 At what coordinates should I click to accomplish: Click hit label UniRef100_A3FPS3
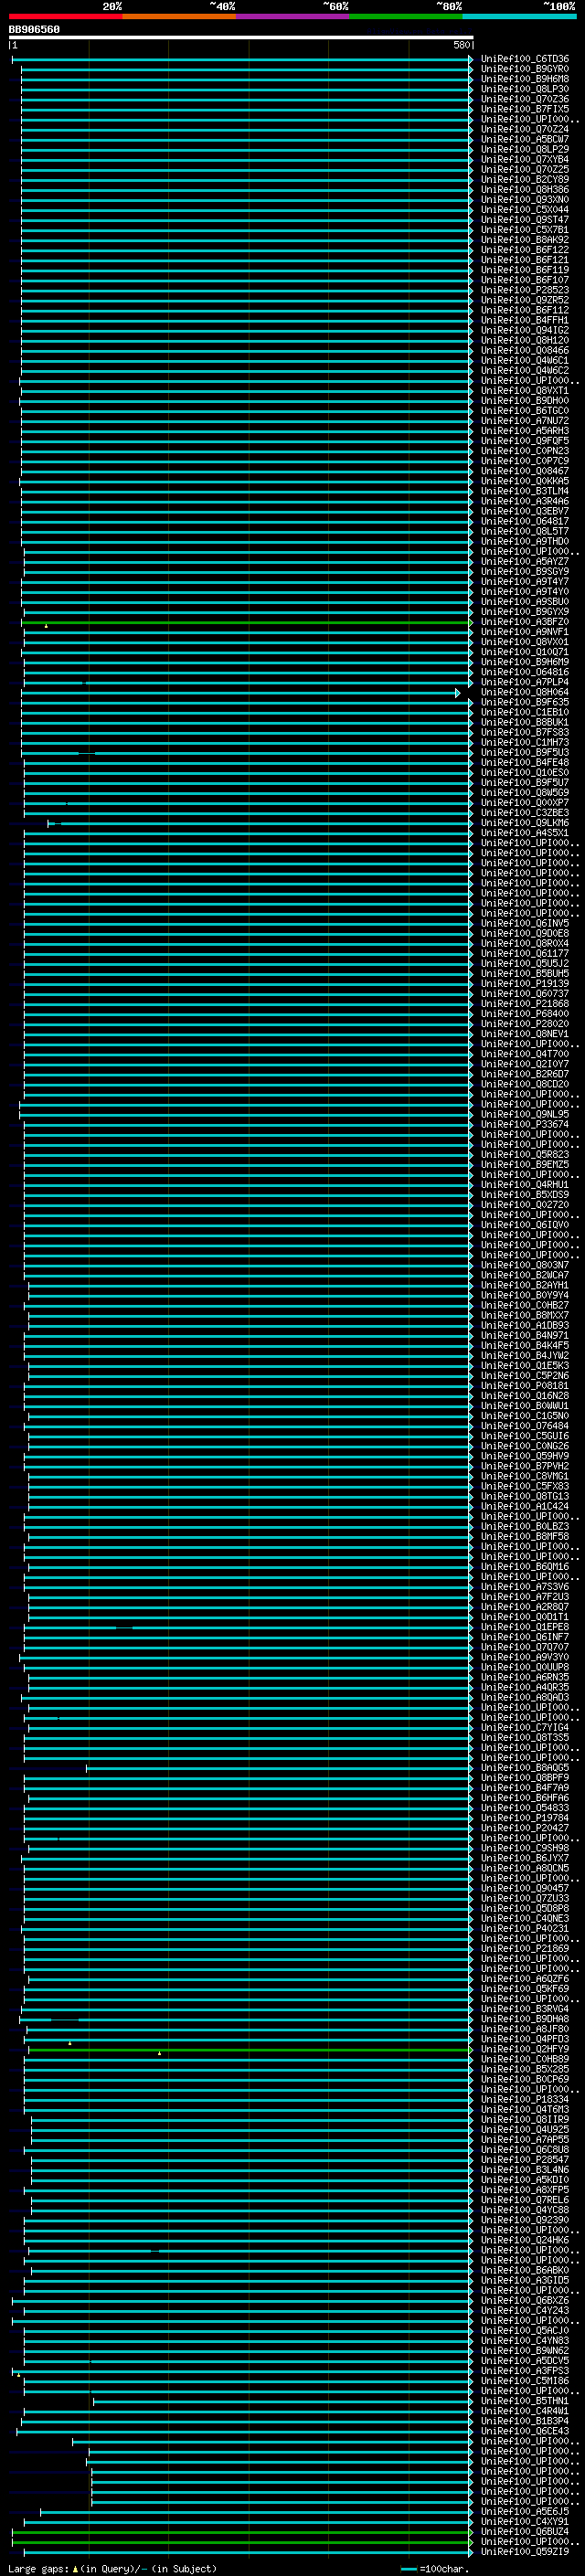pos(524,2370)
